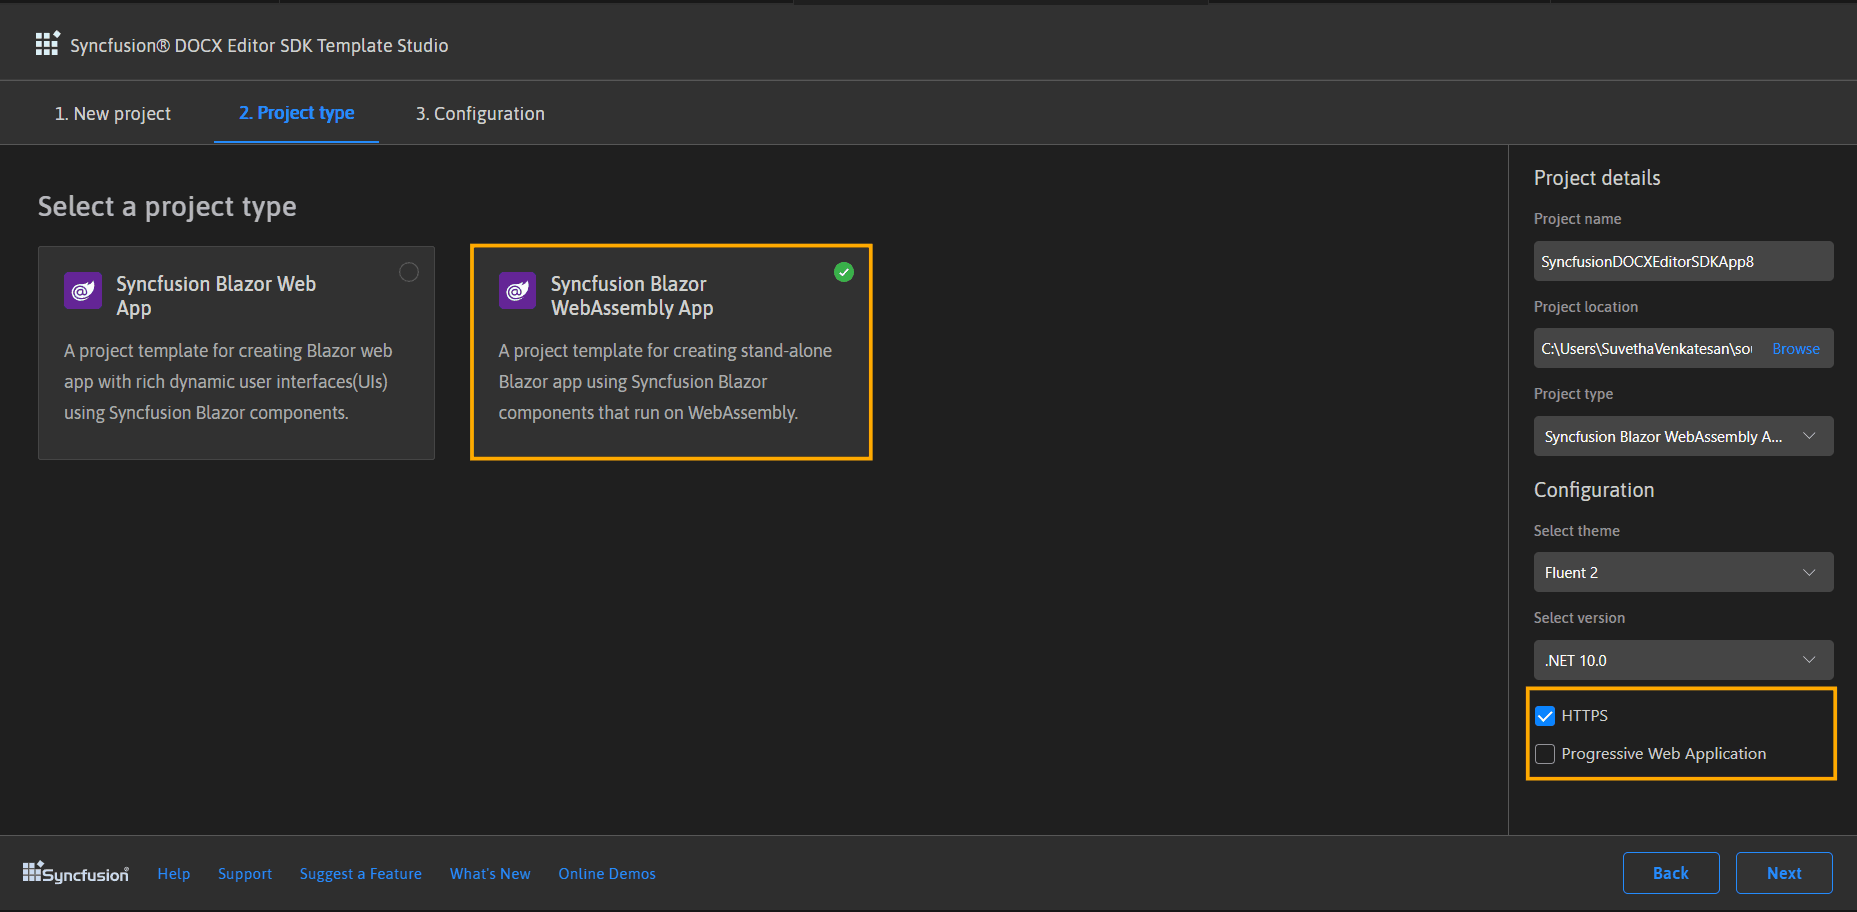Click the Blazor WebAssembly App purple icon
This screenshot has width=1857, height=912.
(x=517, y=291)
